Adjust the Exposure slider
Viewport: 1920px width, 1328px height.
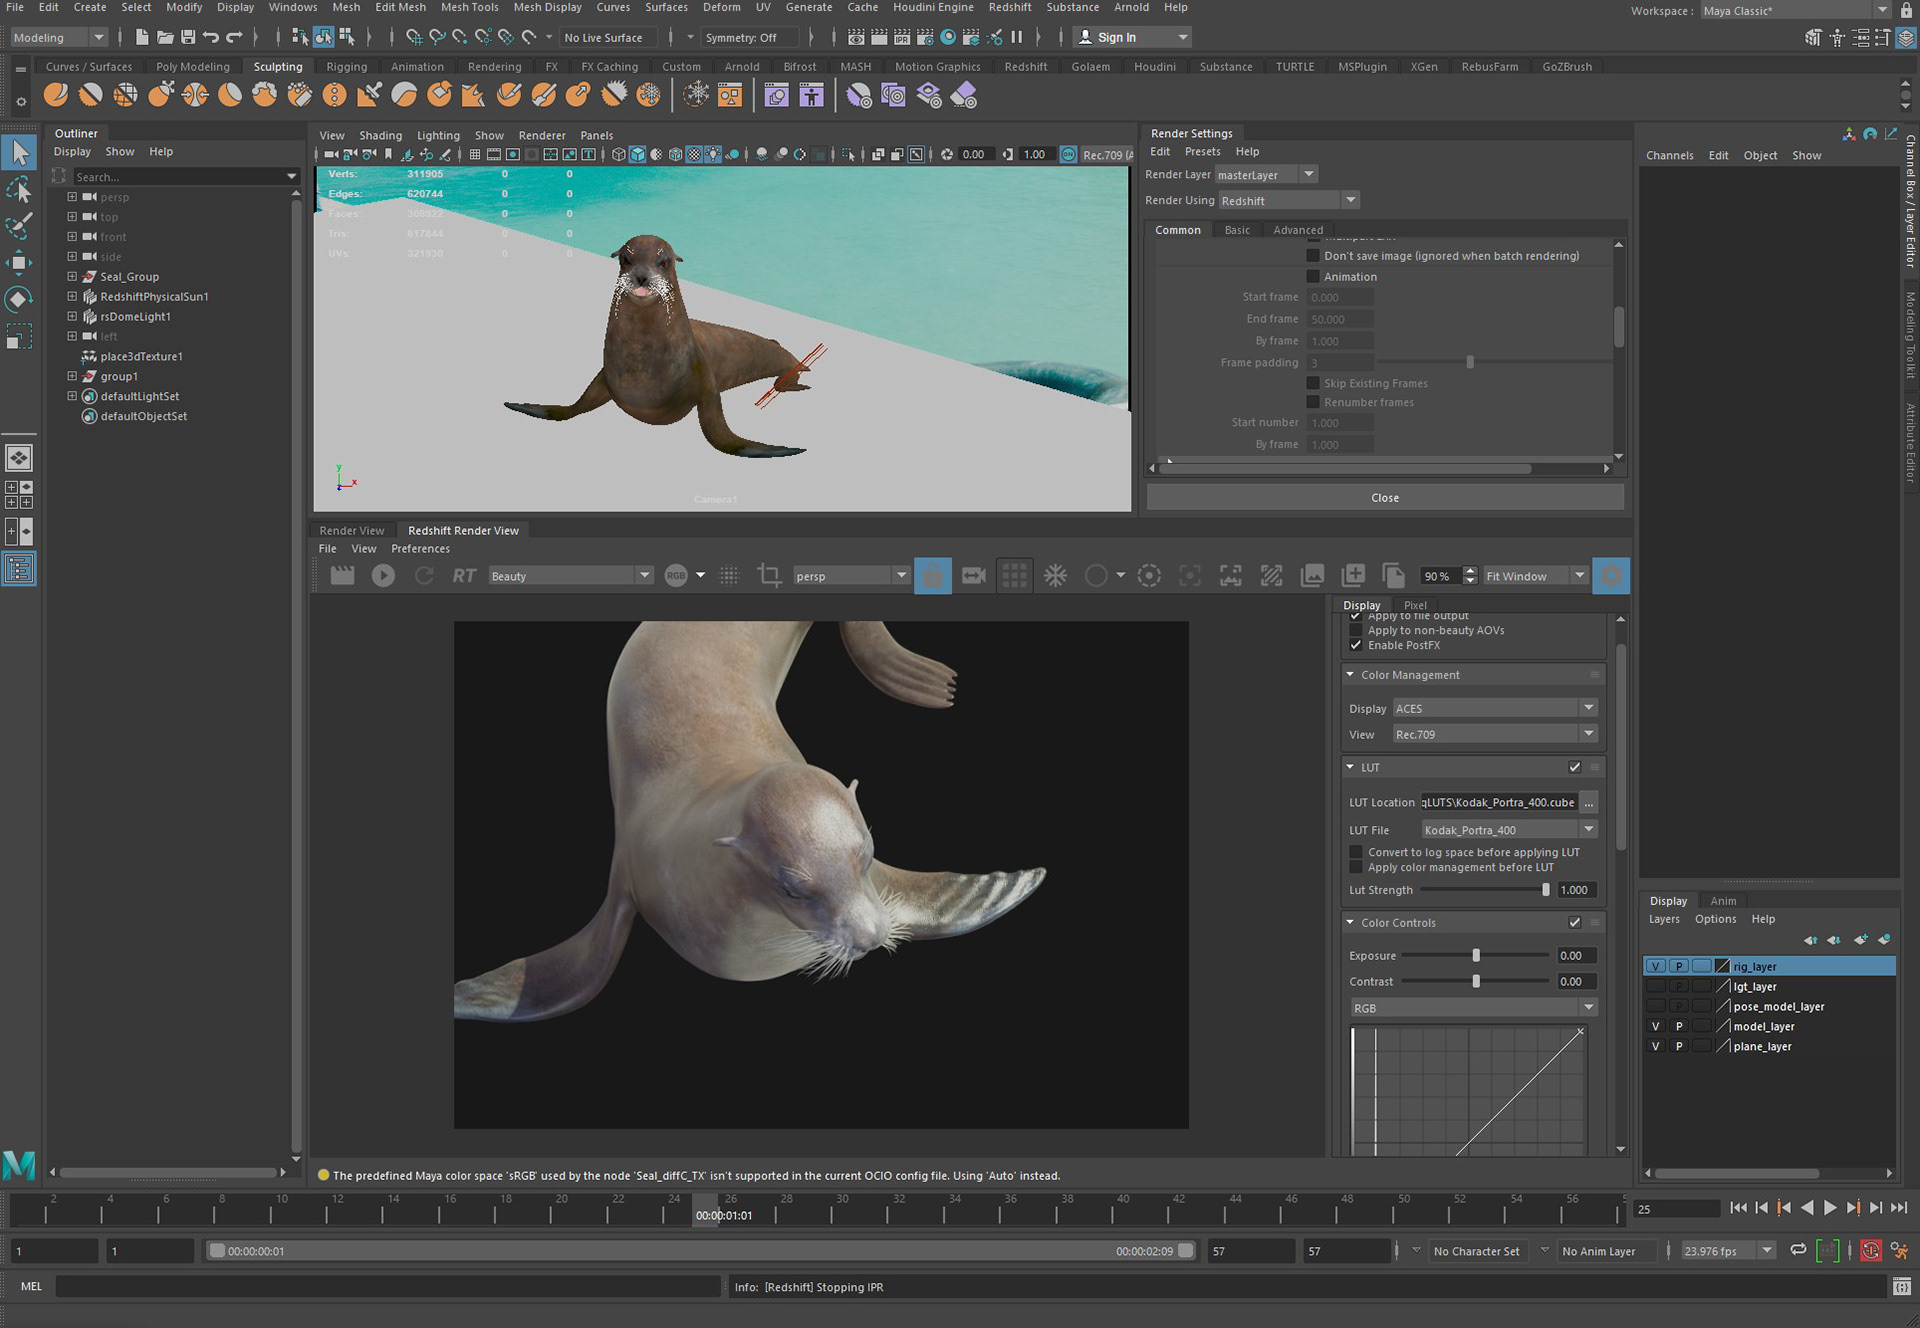click(x=1476, y=956)
